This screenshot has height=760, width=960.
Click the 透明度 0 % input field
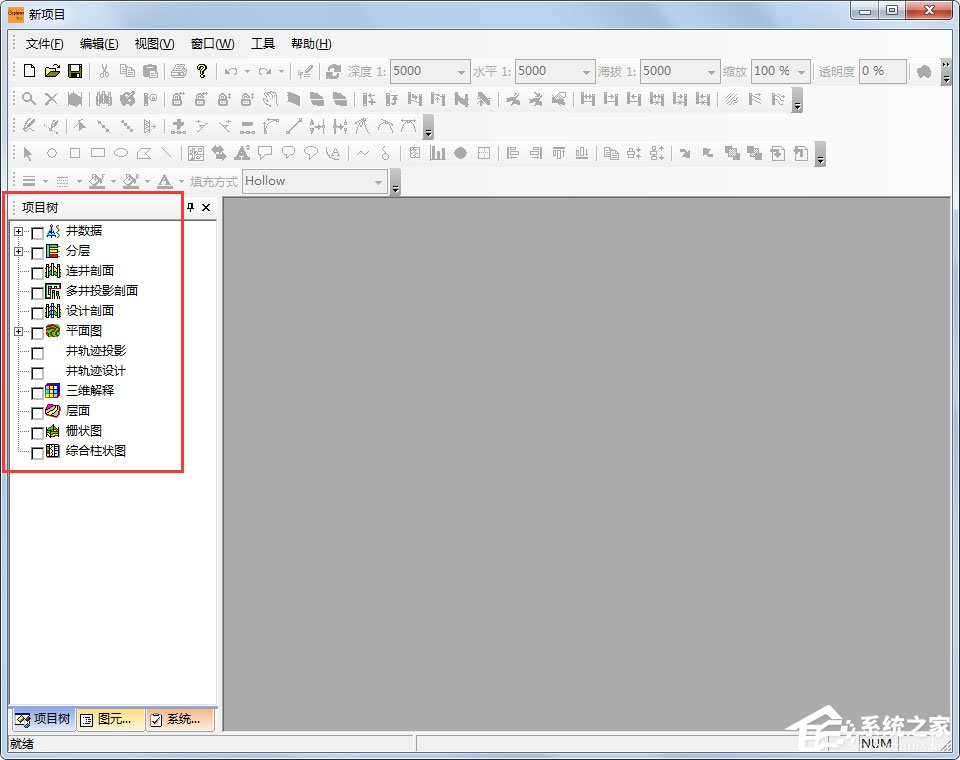pos(882,72)
